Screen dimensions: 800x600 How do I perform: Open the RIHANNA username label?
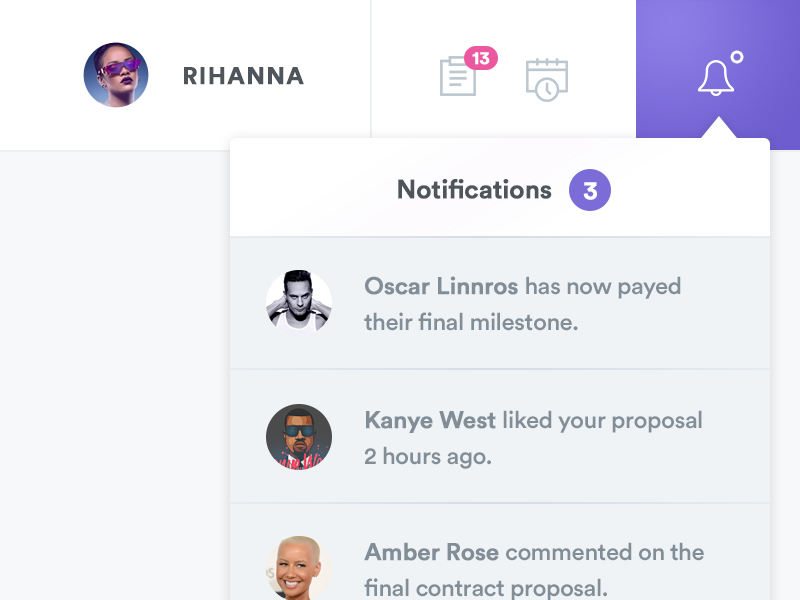[243, 76]
